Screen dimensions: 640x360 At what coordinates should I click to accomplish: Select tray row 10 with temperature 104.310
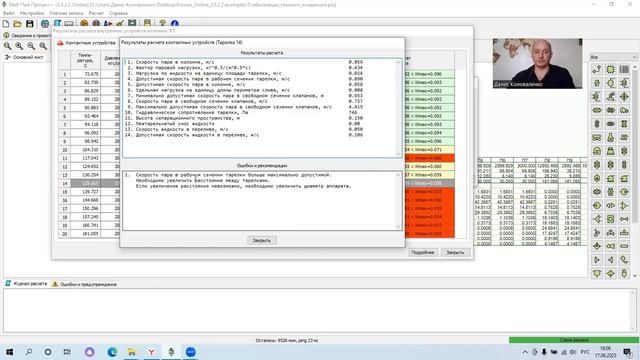(85, 150)
